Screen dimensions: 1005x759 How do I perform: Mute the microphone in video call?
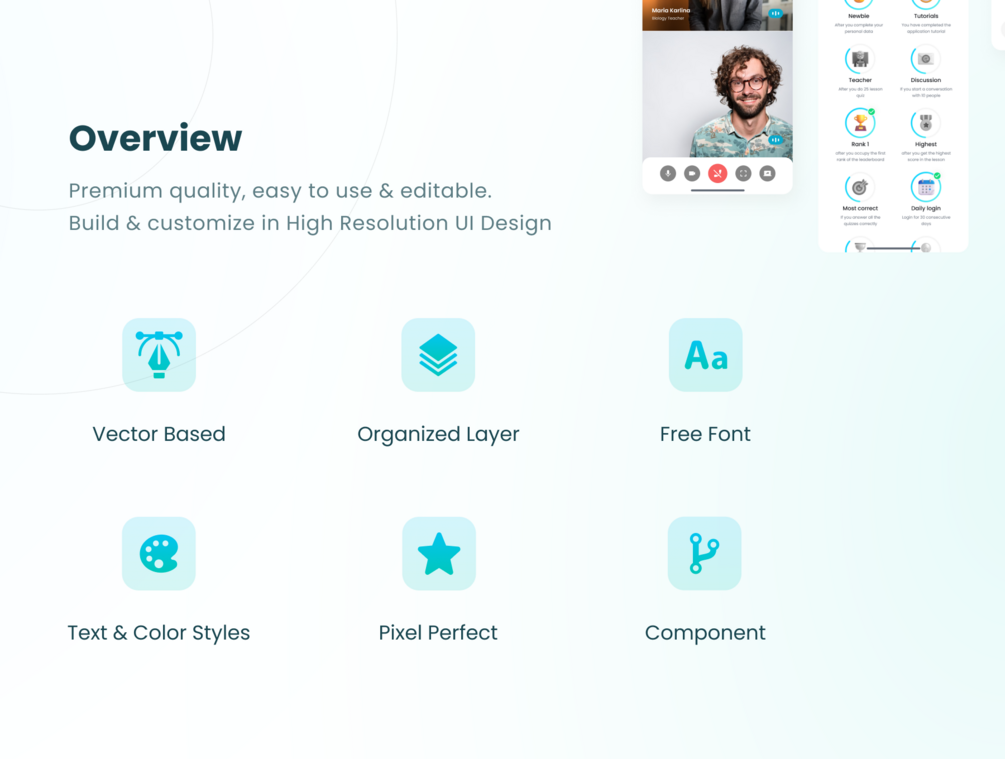coord(668,174)
